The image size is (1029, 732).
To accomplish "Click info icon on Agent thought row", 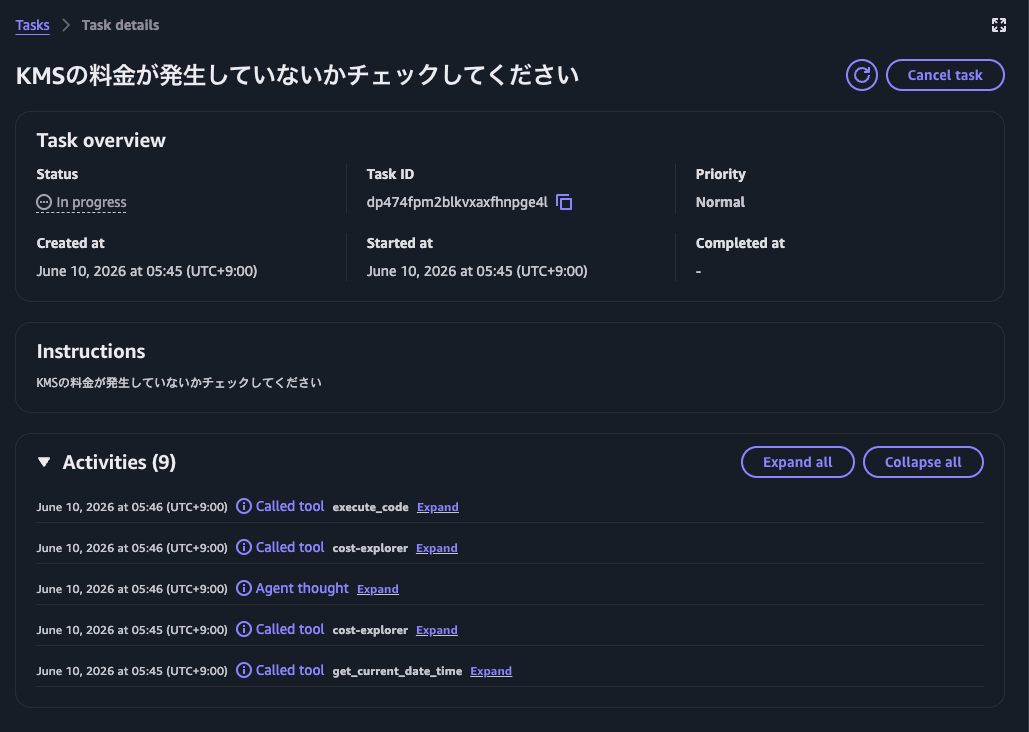I will pyautogui.click(x=243, y=588).
